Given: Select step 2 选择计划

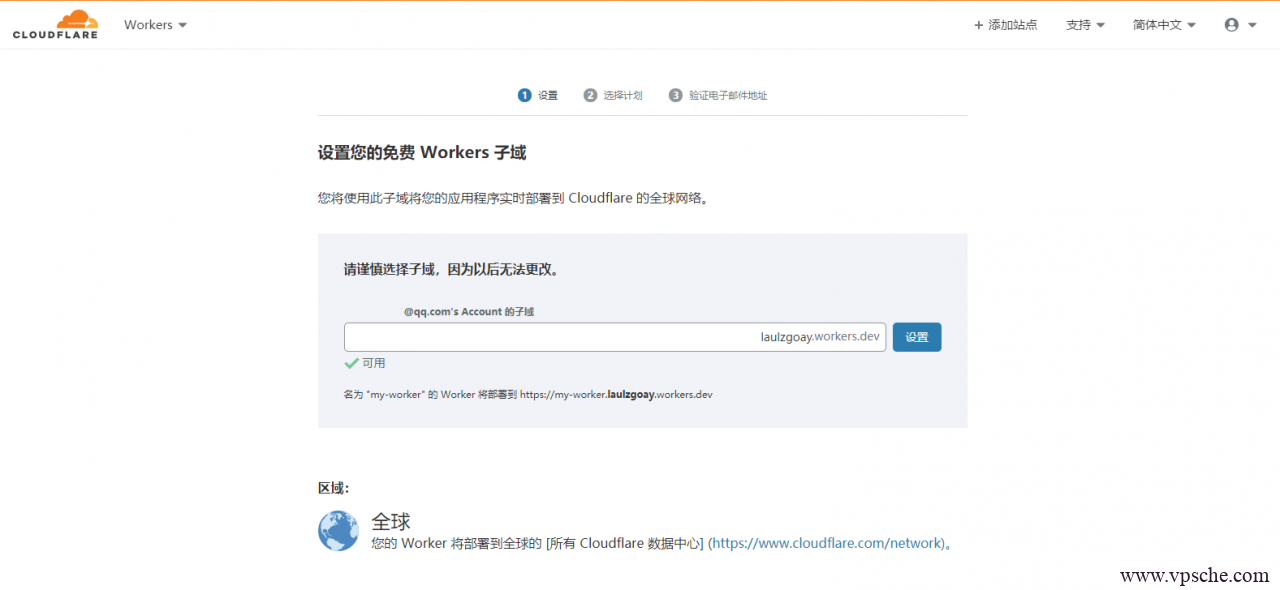Looking at the screenshot, I should point(613,95).
